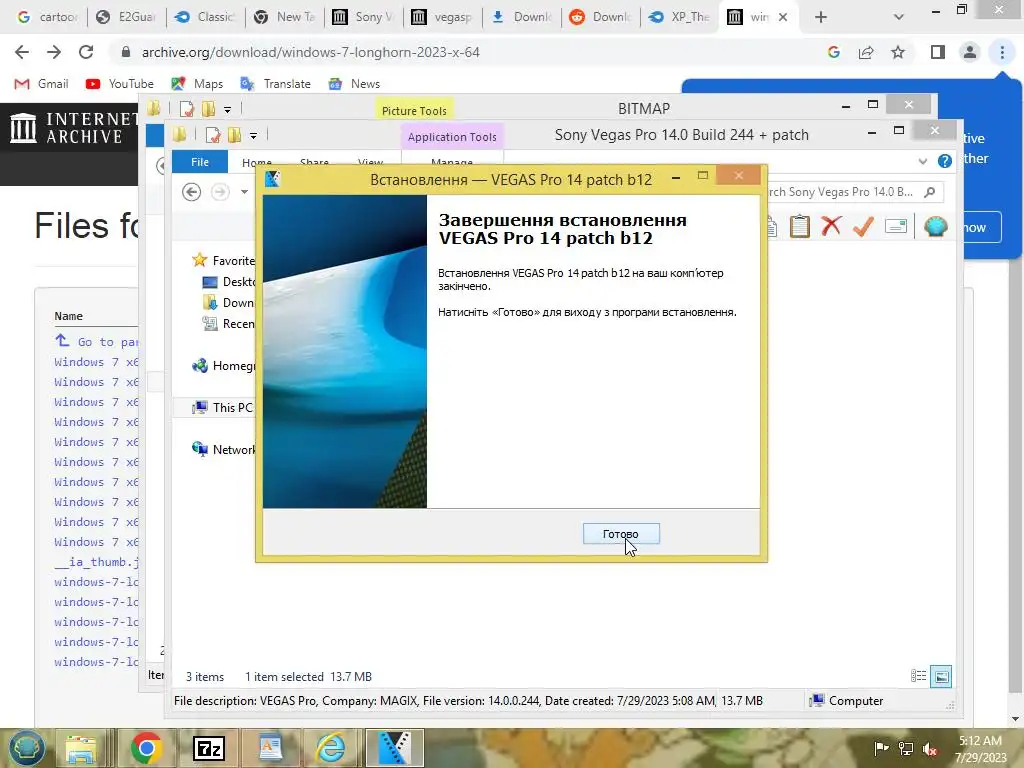Switch to vegasp tab
This screenshot has width=1024, height=768.
pos(442,17)
